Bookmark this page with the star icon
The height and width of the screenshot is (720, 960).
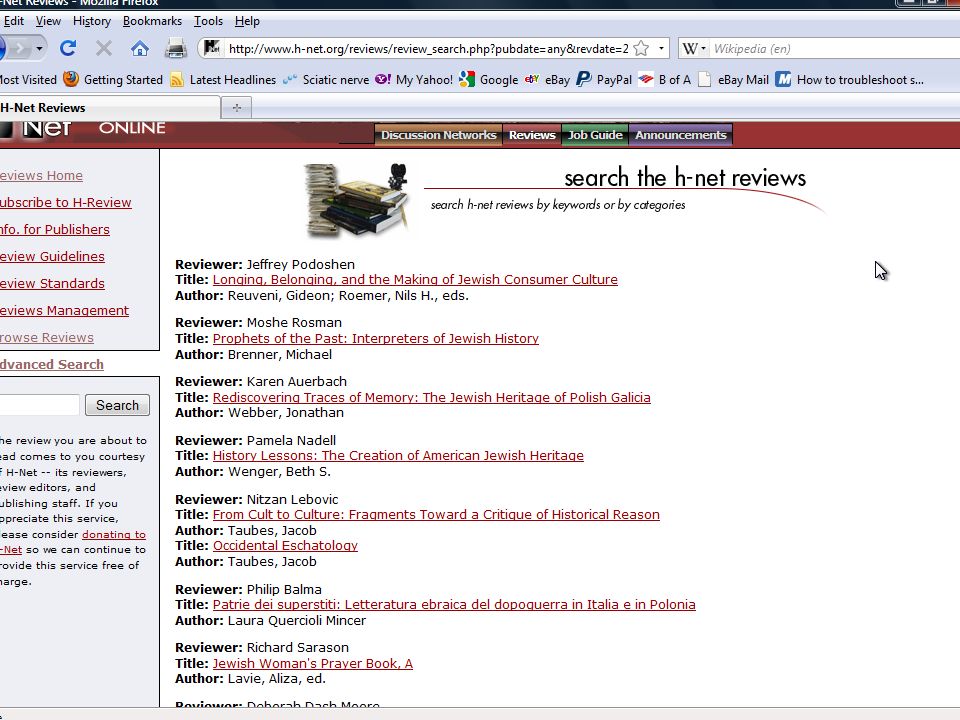(x=641, y=48)
